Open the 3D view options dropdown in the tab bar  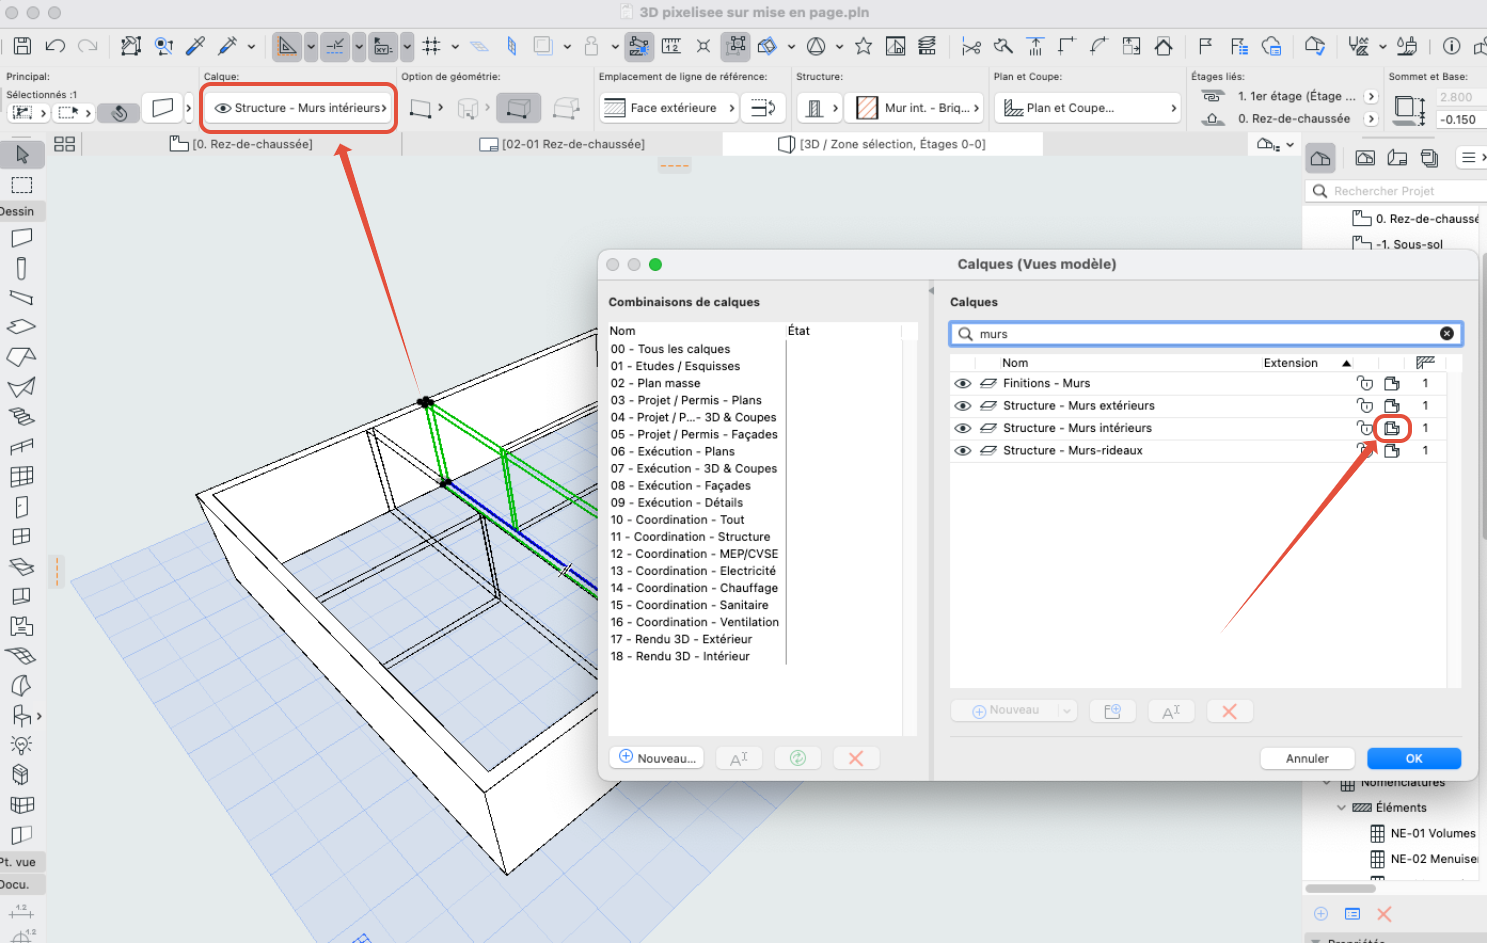coord(1275,145)
